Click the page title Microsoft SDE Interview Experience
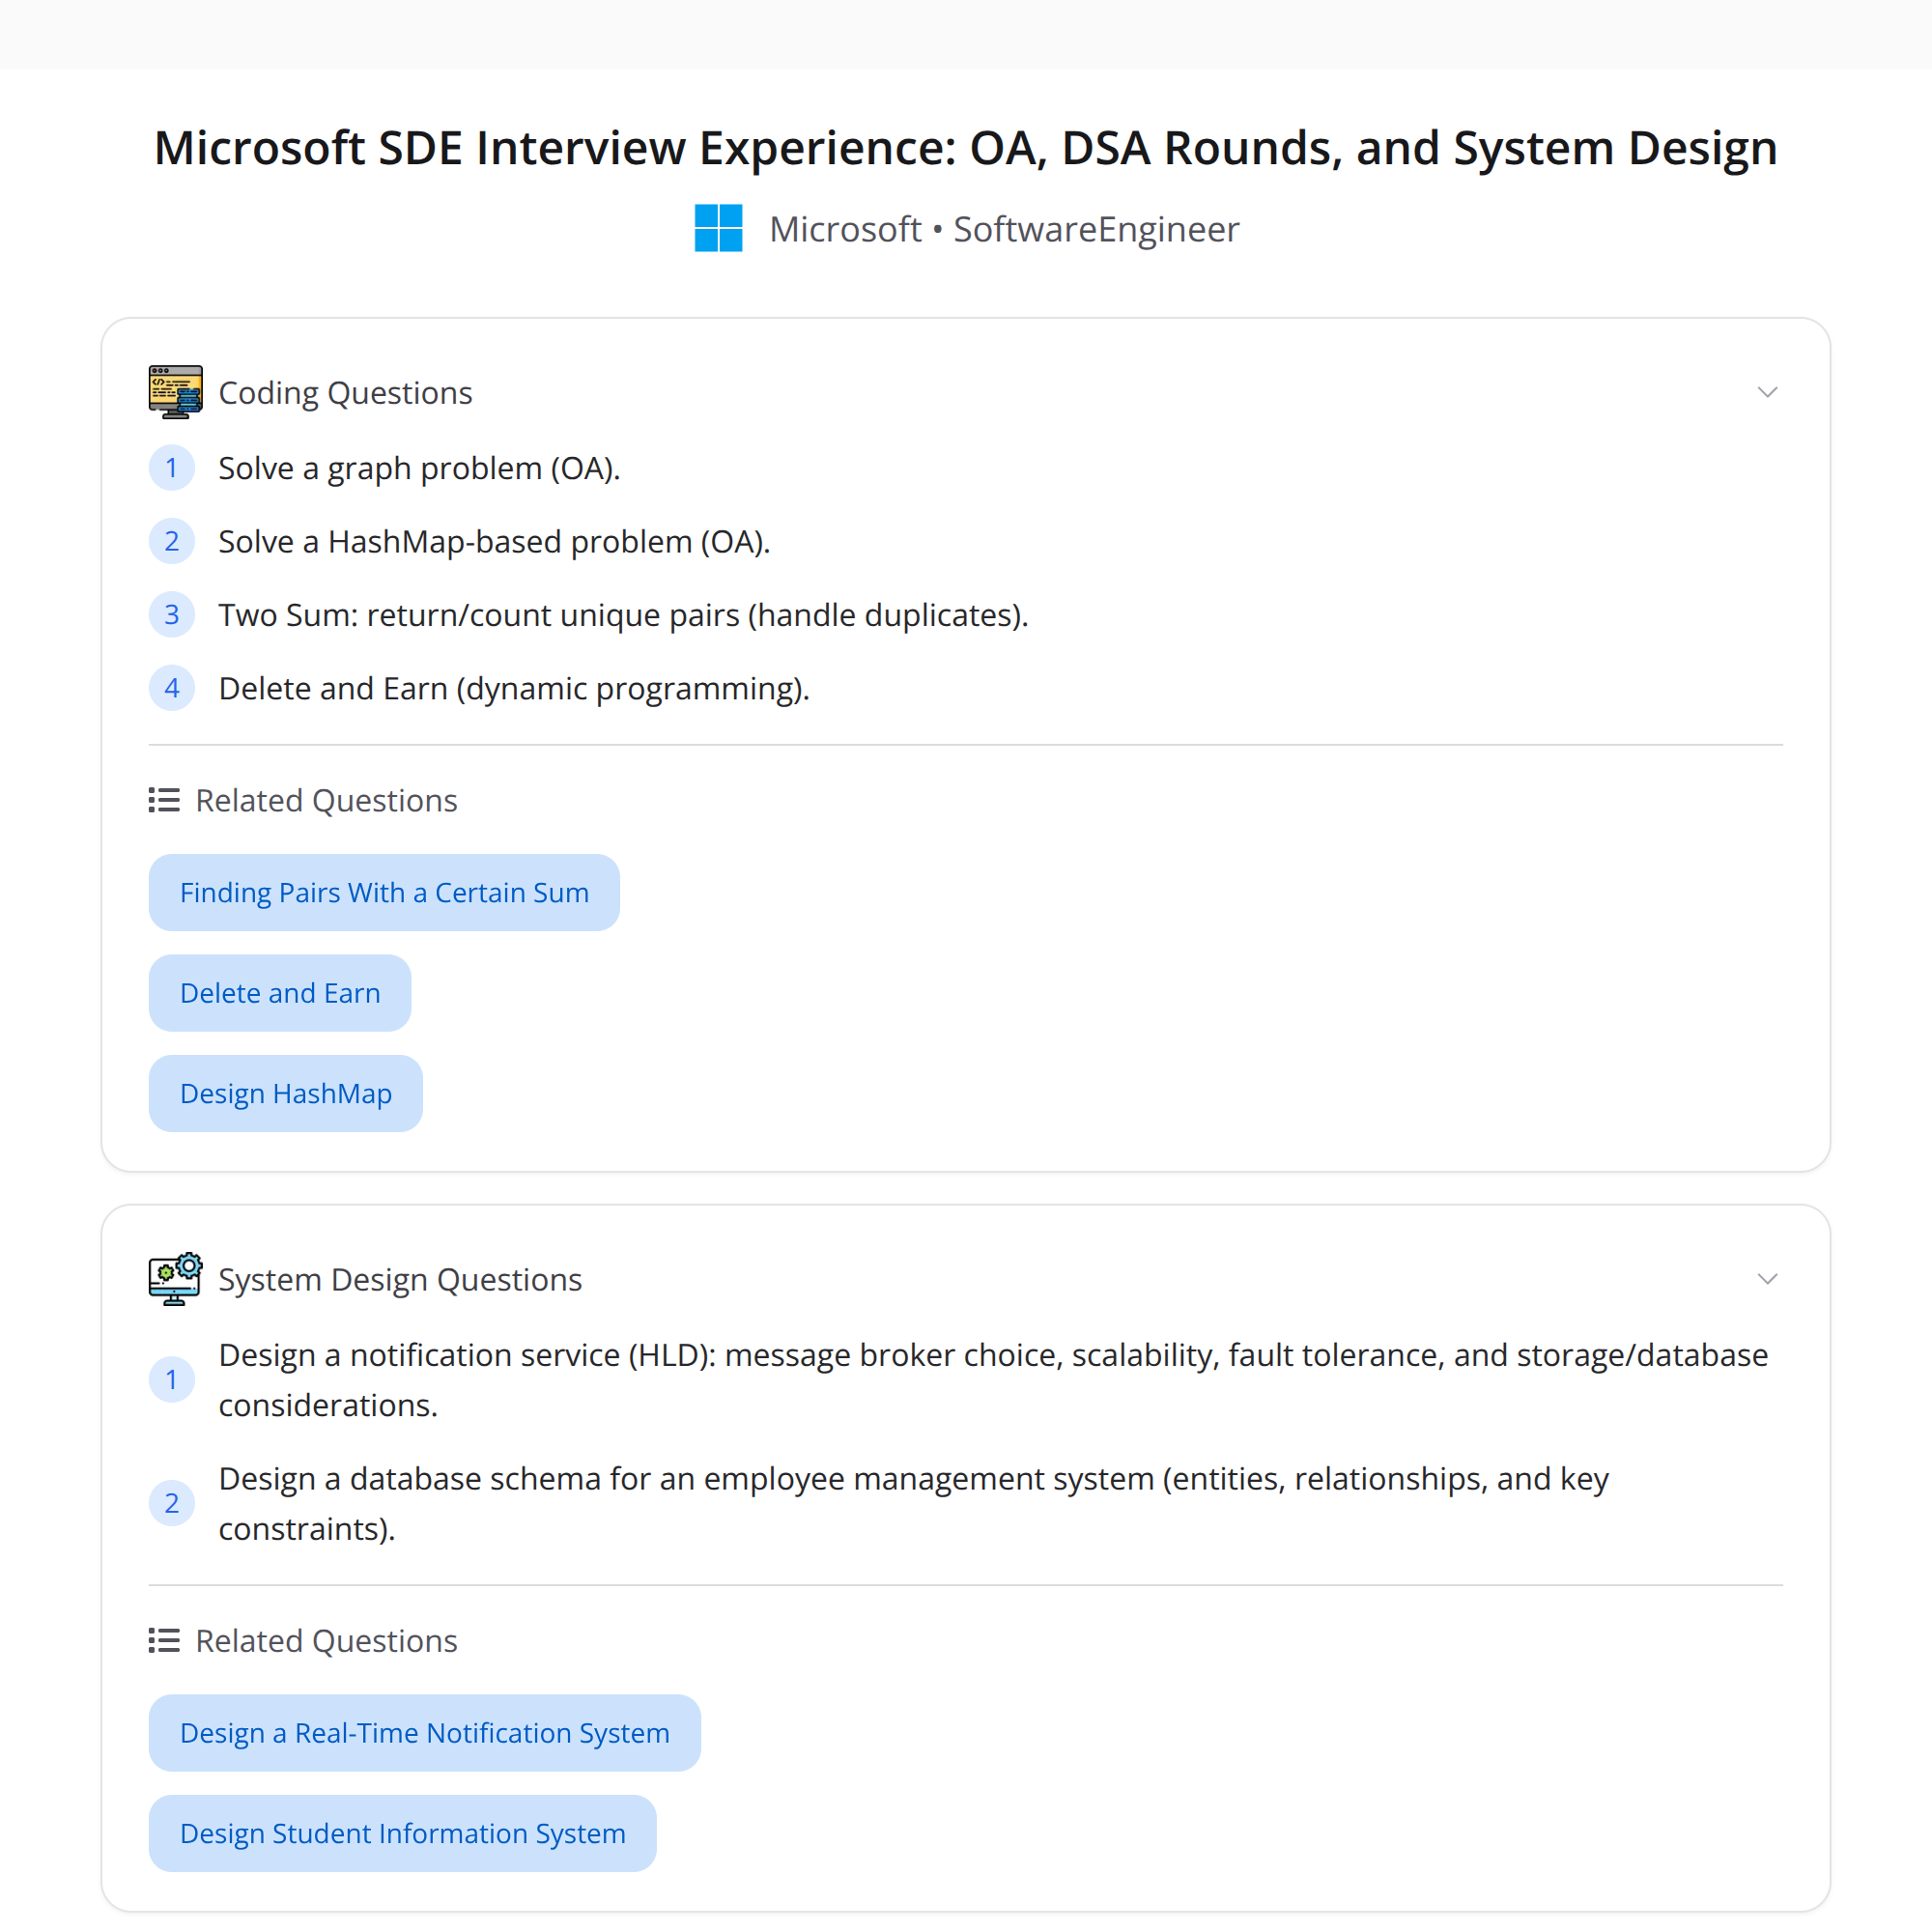The height and width of the screenshot is (1932, 1932). point(966,148)
